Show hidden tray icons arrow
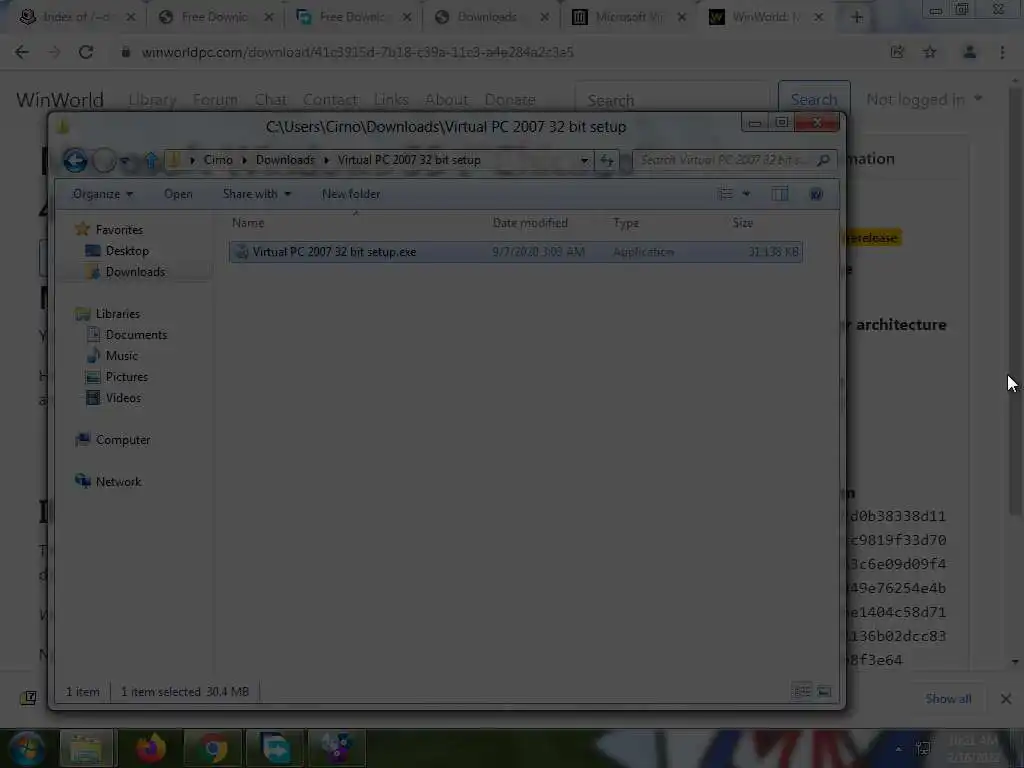 899,749
